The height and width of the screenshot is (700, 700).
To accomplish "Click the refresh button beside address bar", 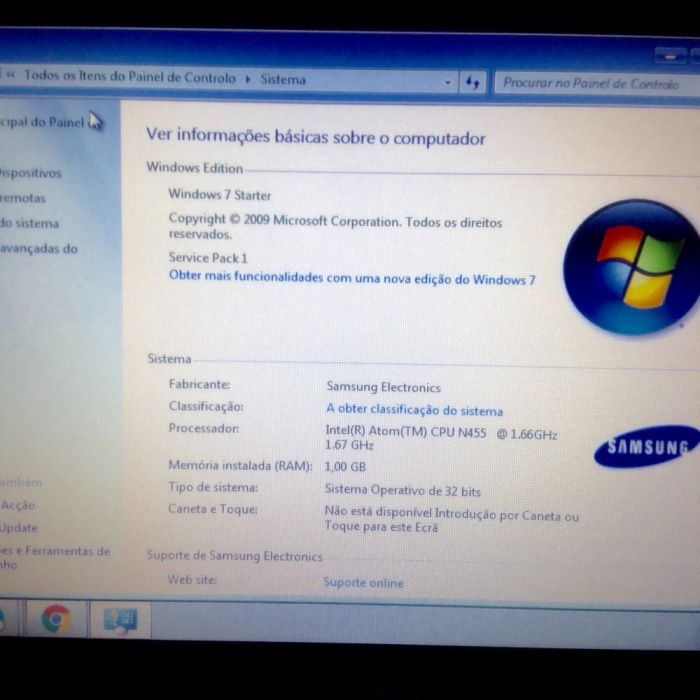I will coord(472,83).
